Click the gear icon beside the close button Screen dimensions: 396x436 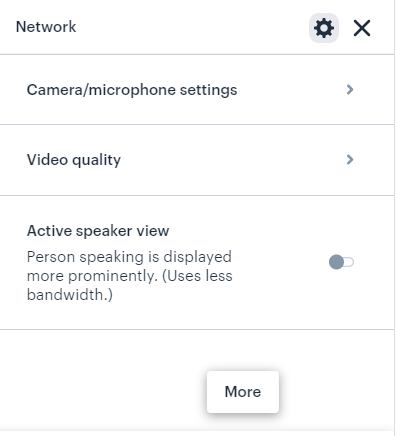324,28
